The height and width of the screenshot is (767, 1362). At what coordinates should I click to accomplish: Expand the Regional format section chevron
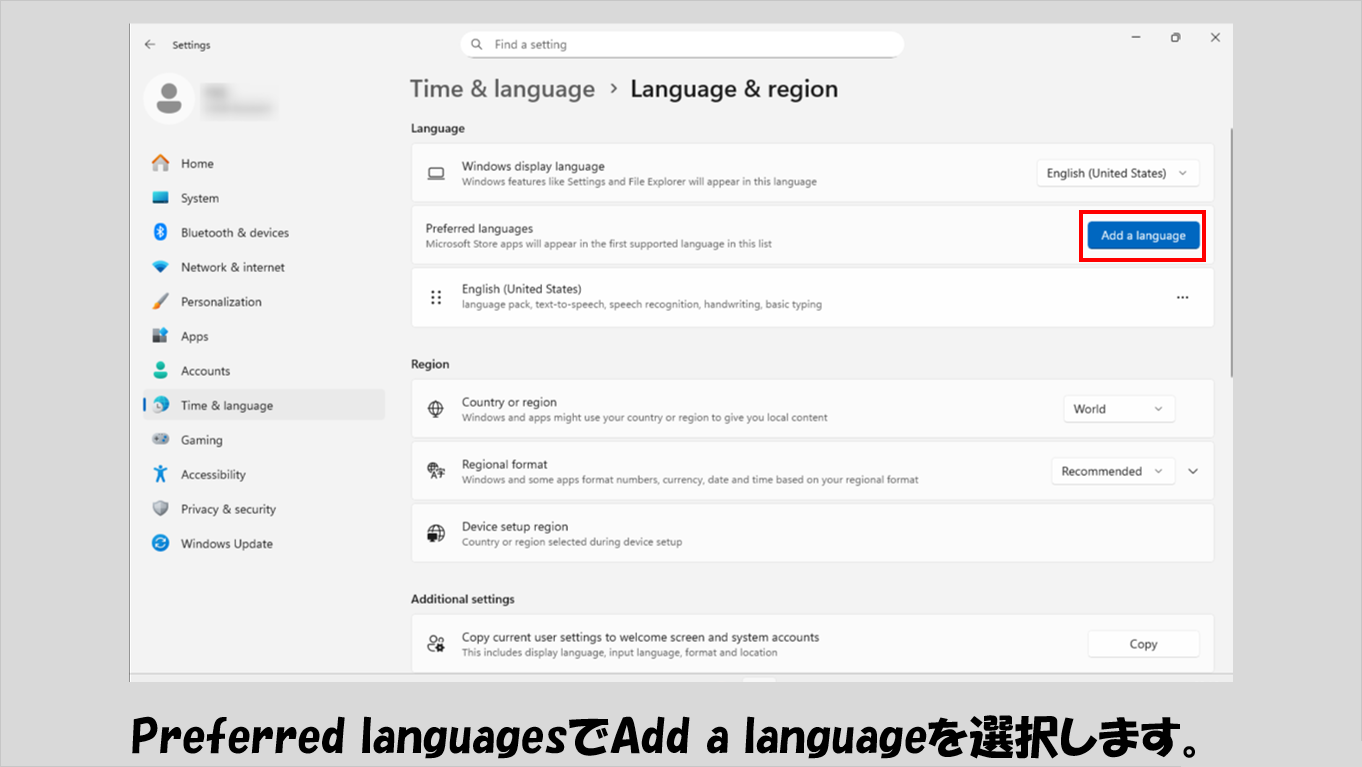pyautogui.click(x=1193, y=471)
